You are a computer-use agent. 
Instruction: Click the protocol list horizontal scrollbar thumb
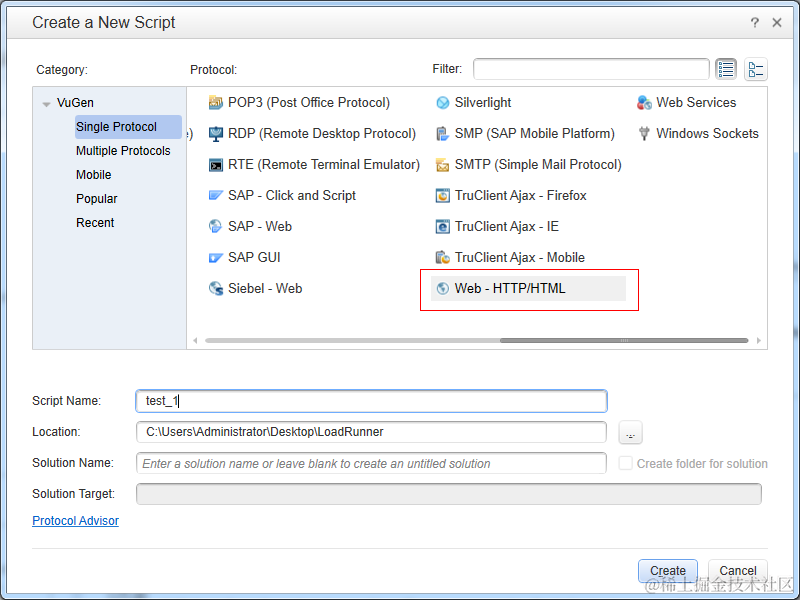624,340
